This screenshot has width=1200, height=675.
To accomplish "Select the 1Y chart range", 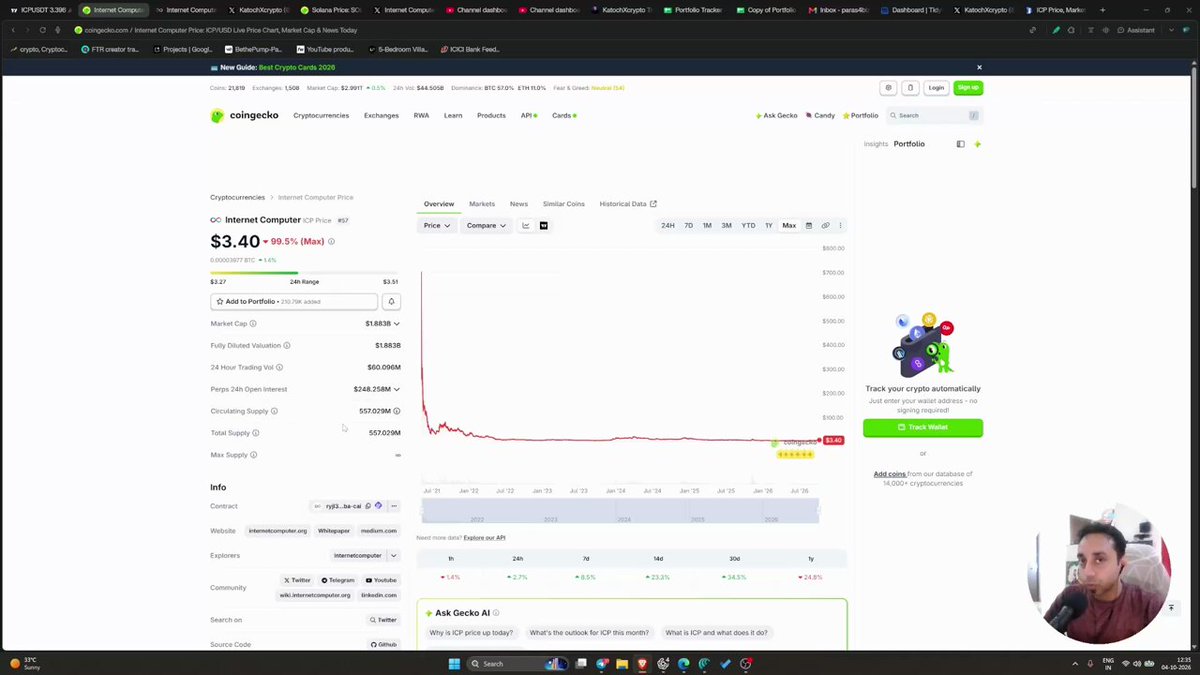I will (769, 225).
